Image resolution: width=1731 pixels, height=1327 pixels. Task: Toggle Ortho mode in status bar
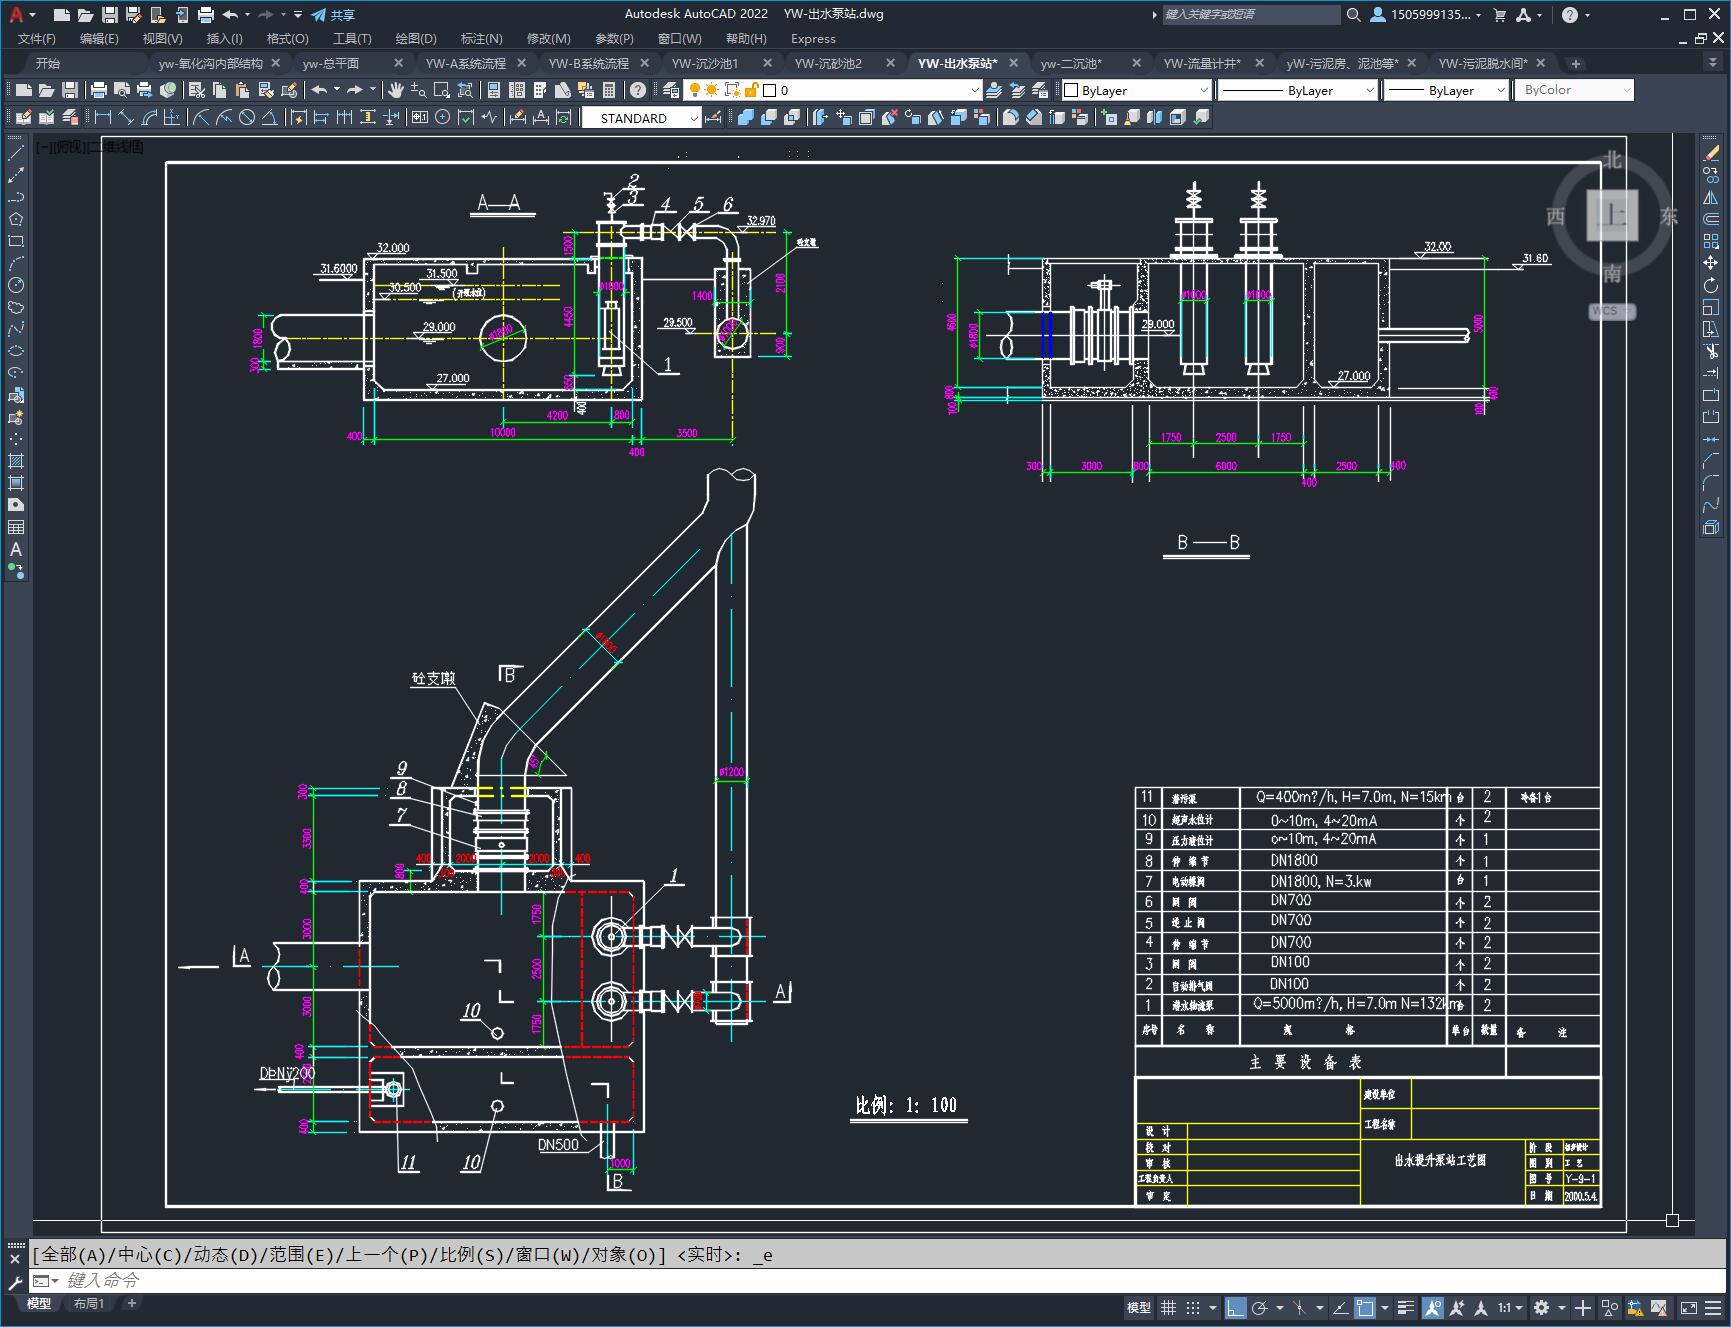click(1236, 1307)
